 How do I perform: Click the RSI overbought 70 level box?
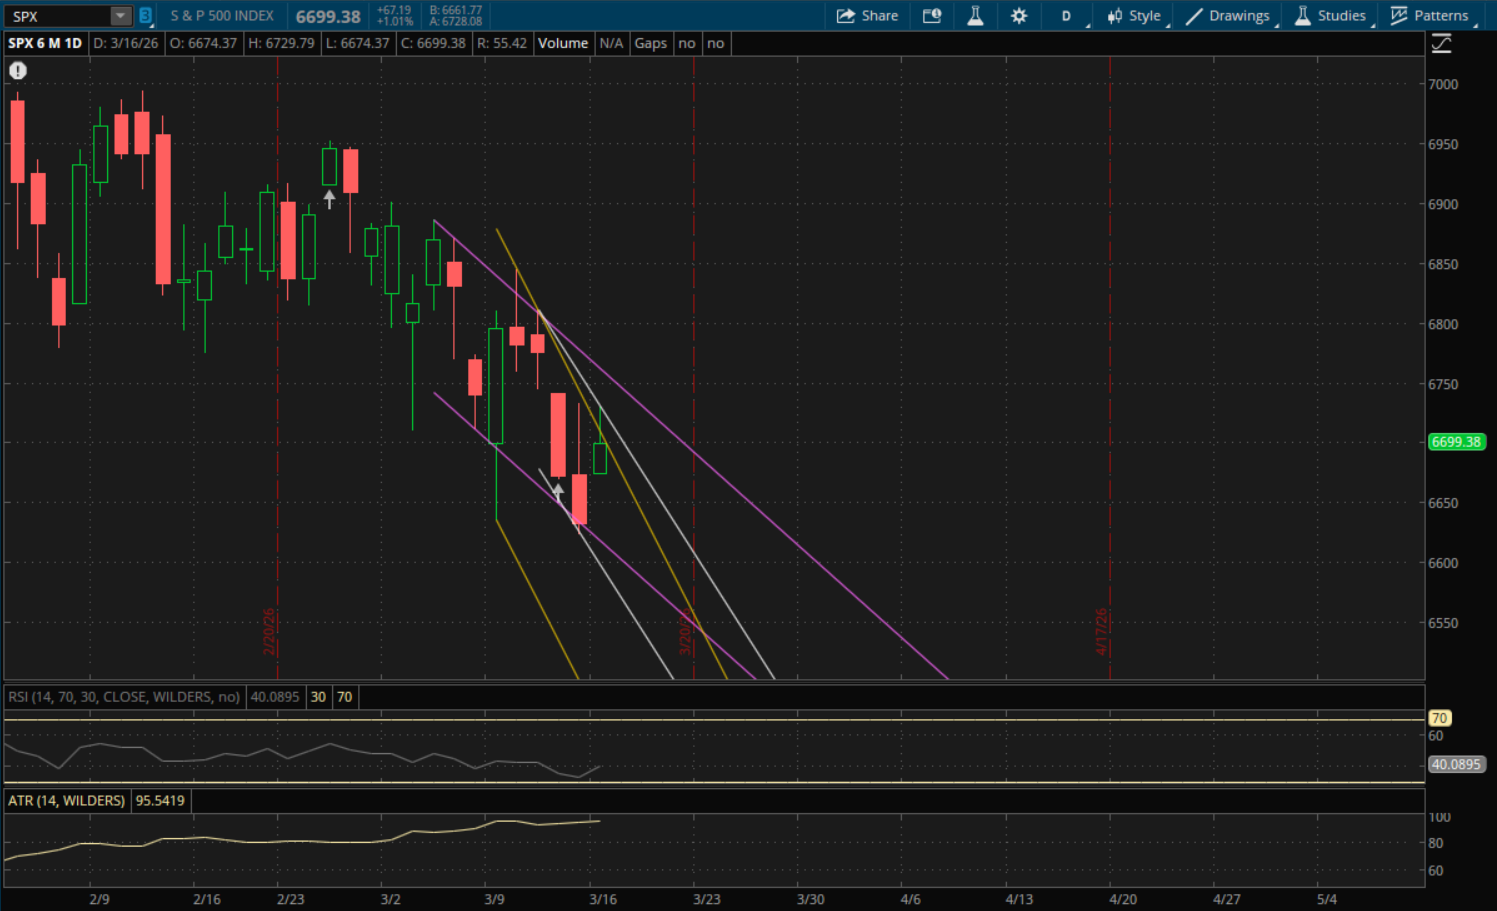click(x=344, y=697)
